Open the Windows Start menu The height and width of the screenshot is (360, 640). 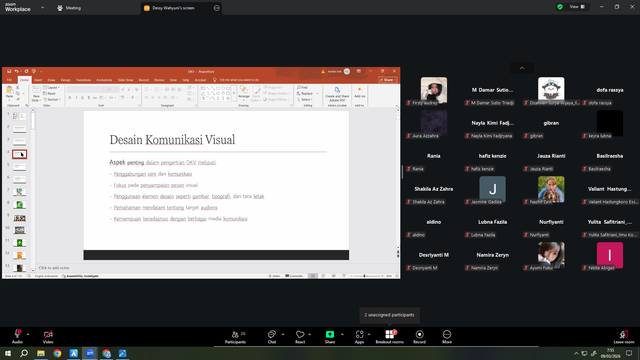coord(8,353)
